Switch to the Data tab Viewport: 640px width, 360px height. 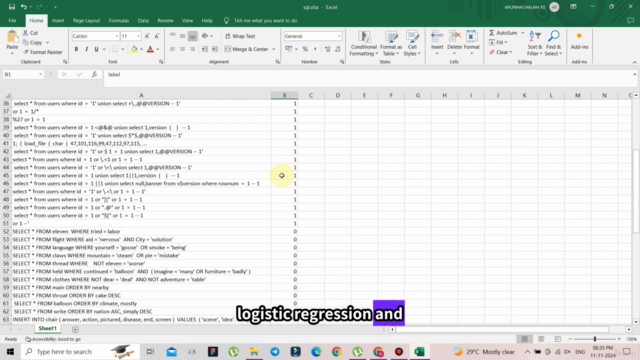coord(143,20)
